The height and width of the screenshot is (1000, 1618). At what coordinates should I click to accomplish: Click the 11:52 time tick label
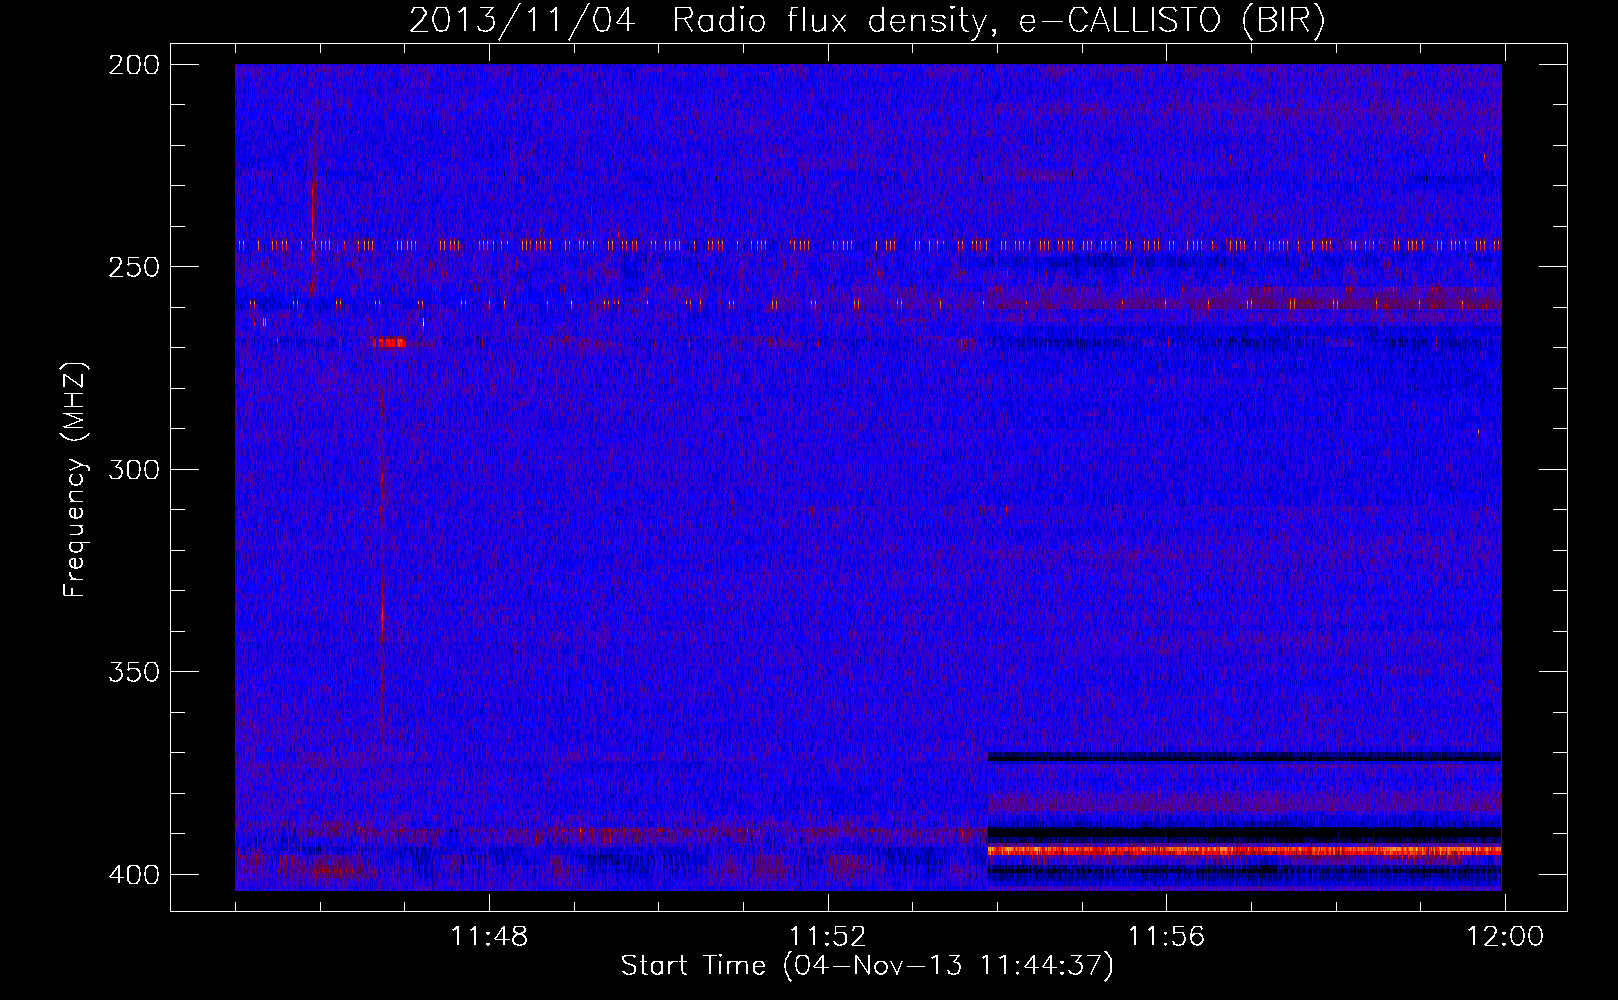click(x=828, y=937)
